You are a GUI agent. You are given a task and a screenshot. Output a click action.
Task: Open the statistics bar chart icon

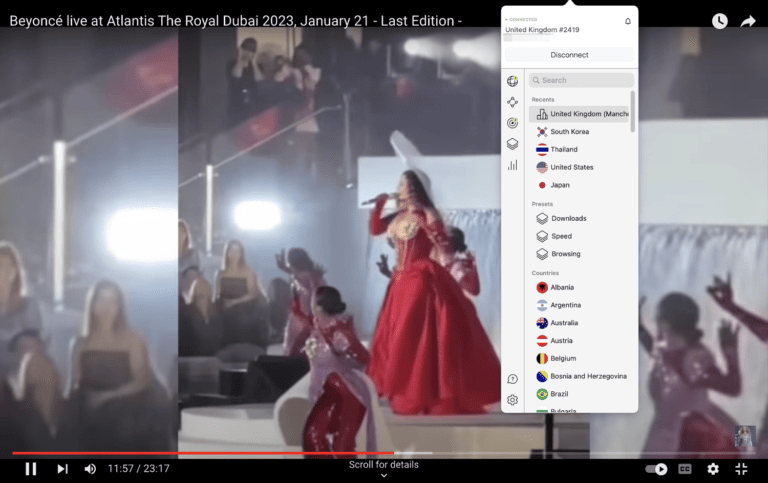(x=512, y=165)
